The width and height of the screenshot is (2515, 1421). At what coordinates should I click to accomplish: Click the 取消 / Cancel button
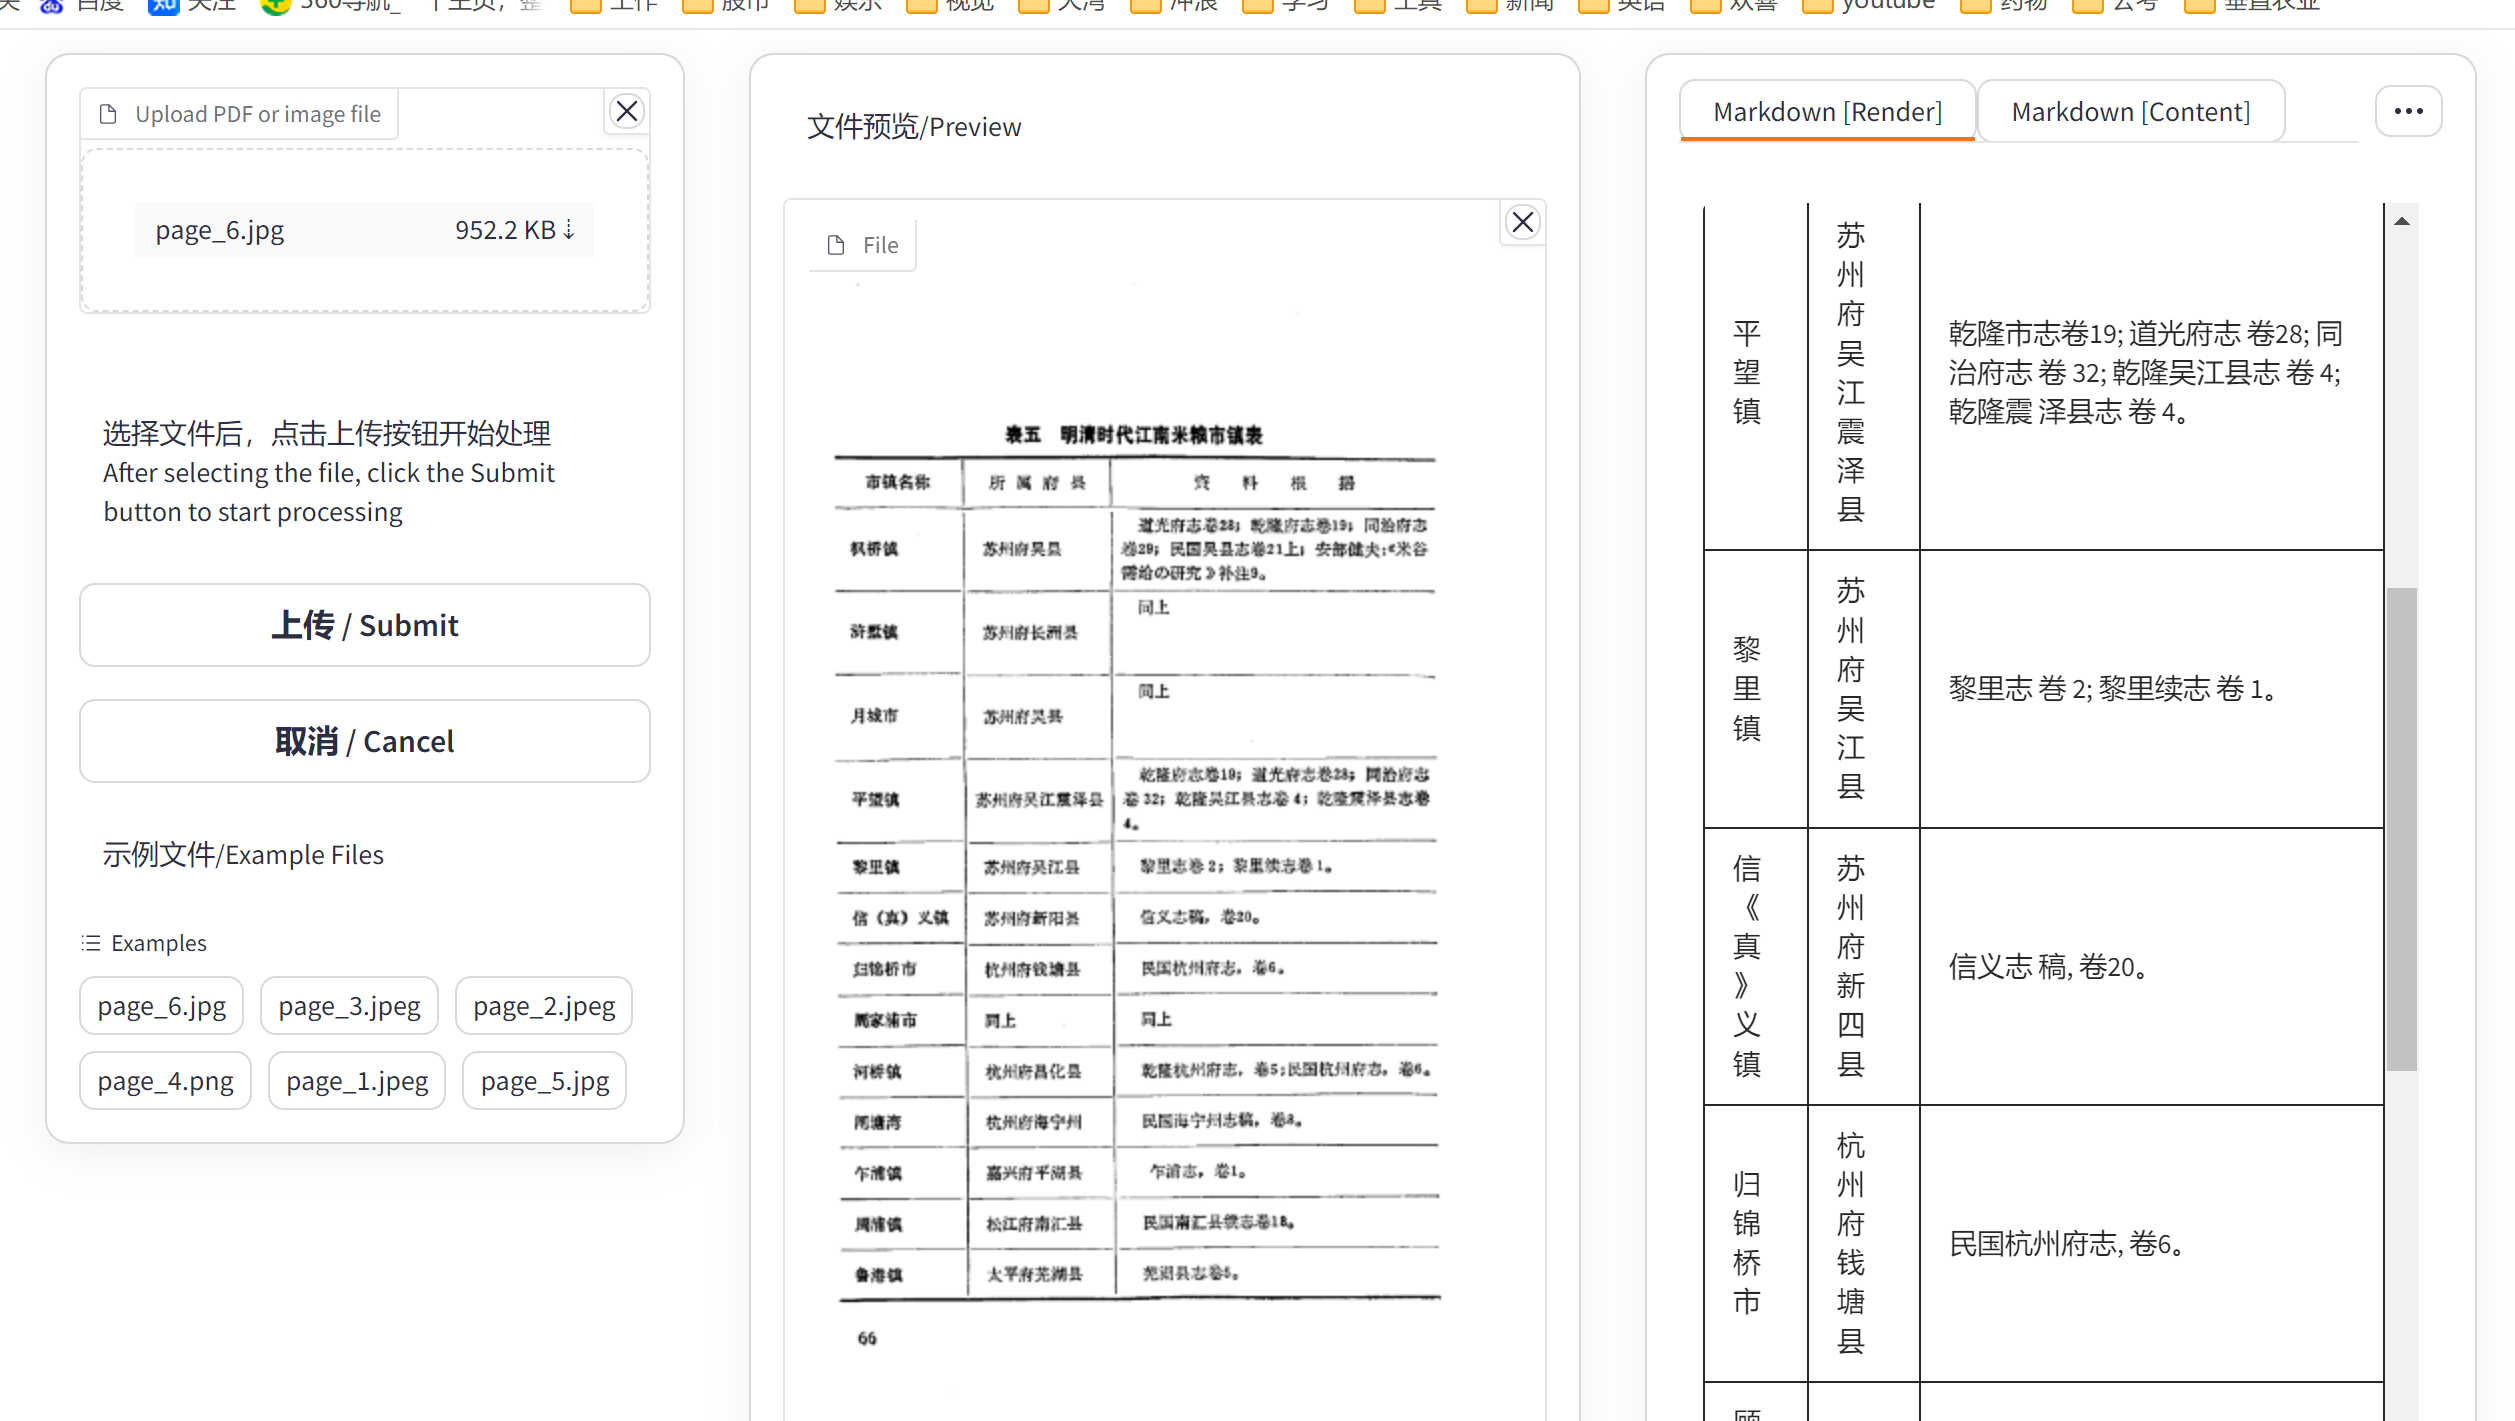pyautogui.click(x=365, y=741)
